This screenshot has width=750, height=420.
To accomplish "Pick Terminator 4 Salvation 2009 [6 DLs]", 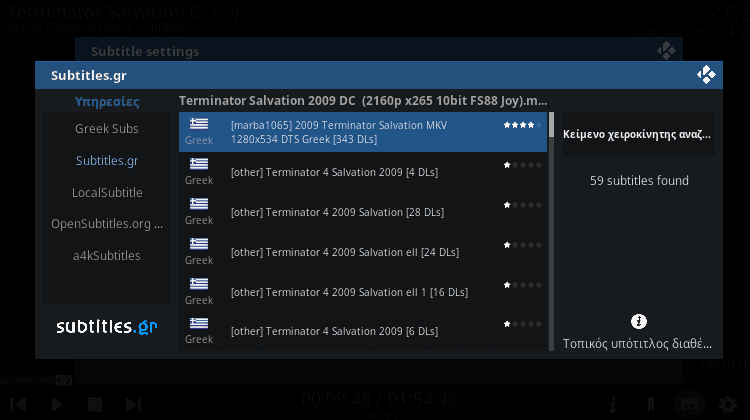I will pos(363,331).
